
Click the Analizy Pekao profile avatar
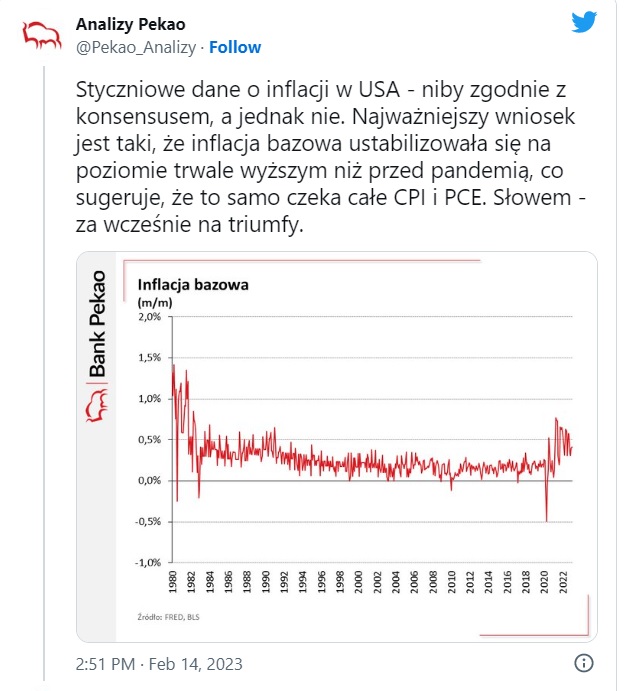pyautogui.click(x=42, y=35)
